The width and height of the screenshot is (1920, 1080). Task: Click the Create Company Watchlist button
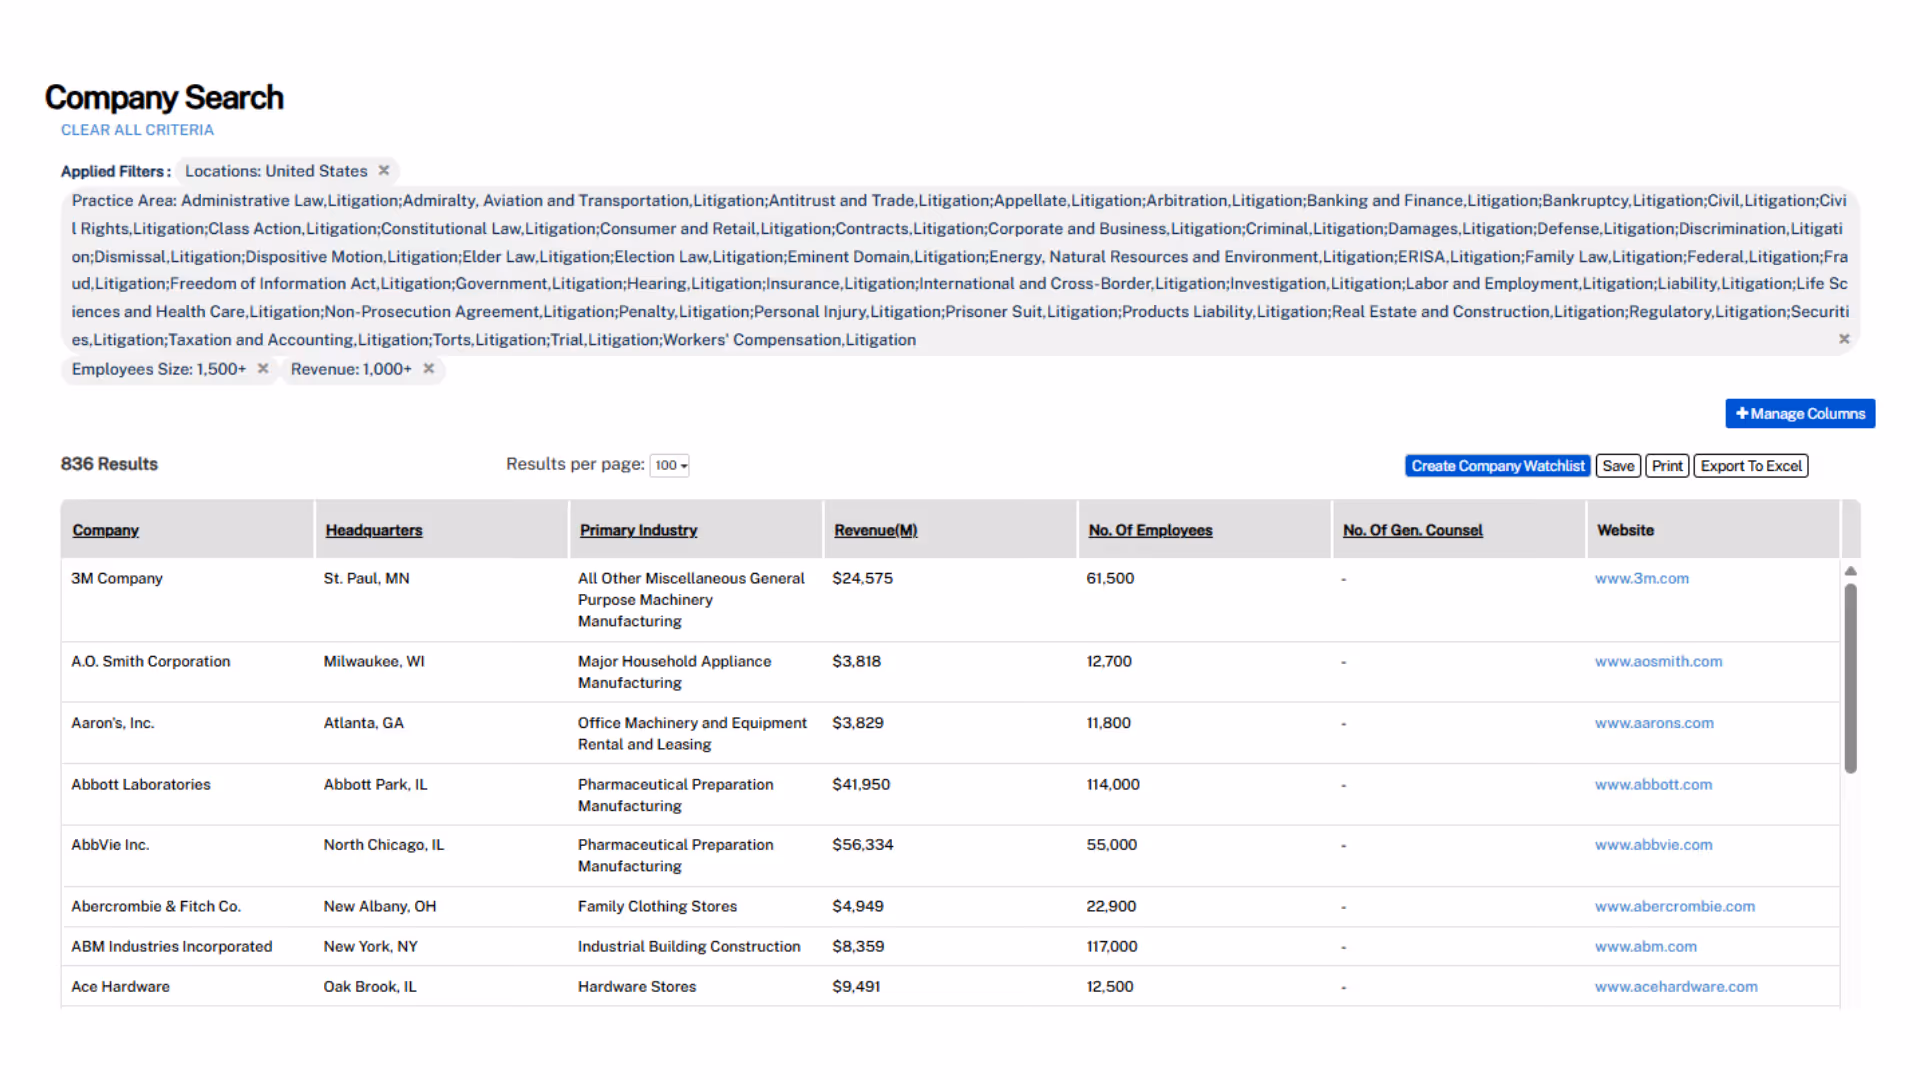click(1497, 465)
